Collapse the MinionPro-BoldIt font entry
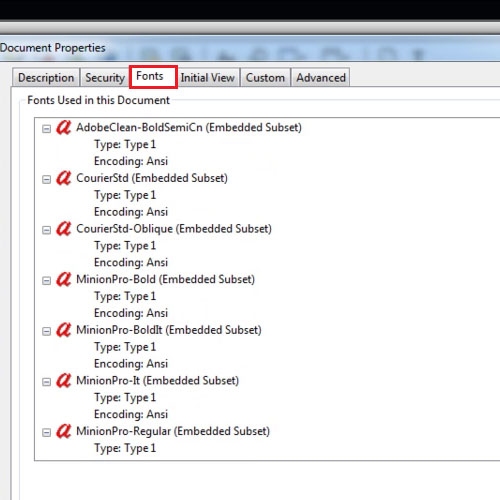Screen dimensions: 500x500 click(46, 331)
